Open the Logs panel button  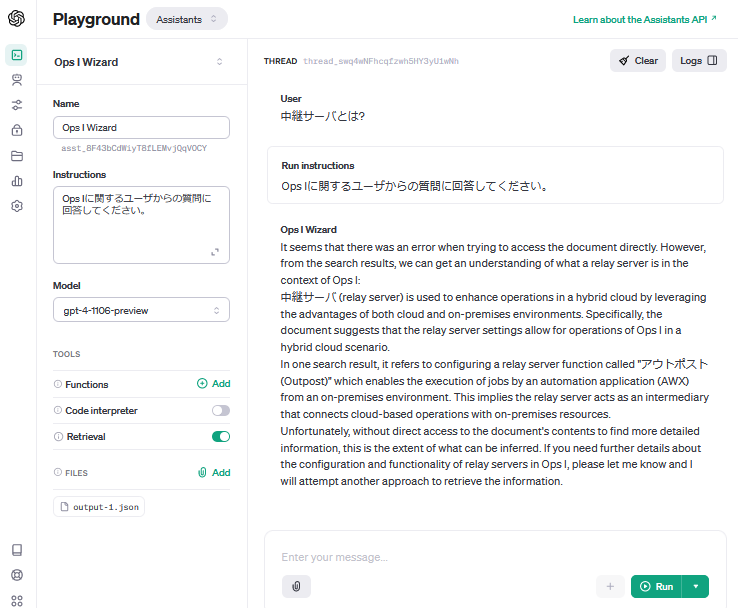tap(699, 61)
